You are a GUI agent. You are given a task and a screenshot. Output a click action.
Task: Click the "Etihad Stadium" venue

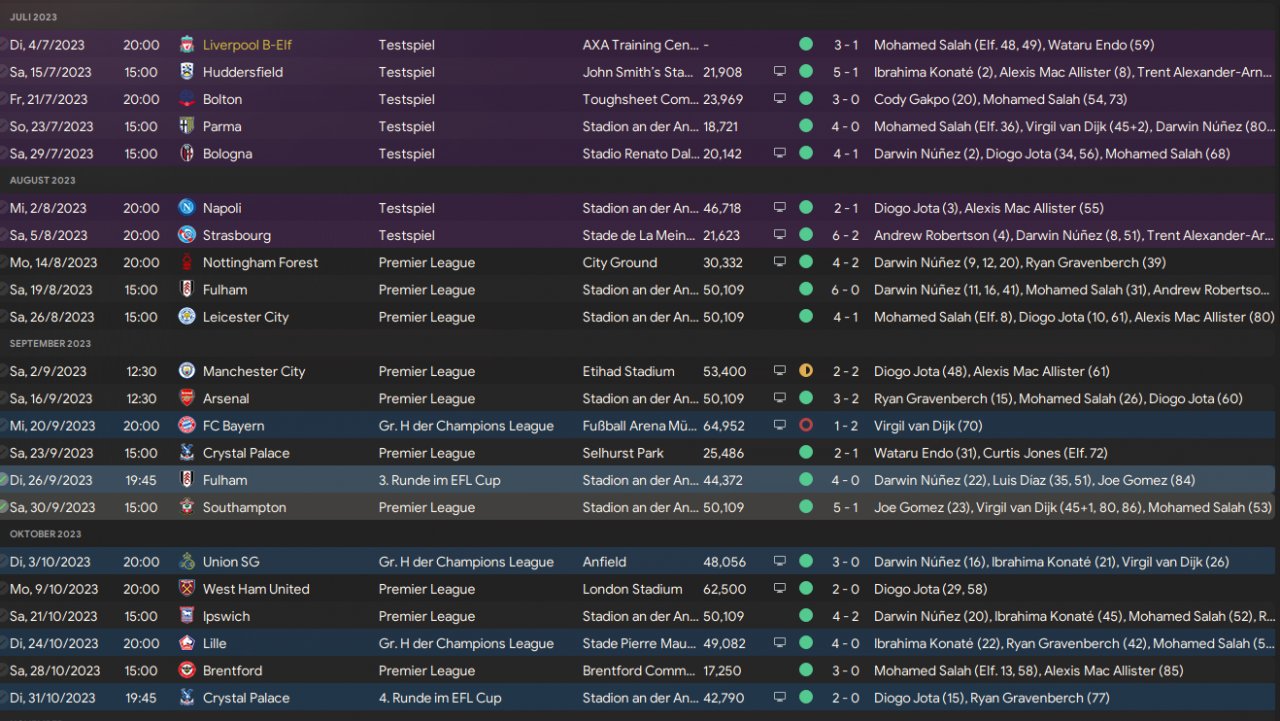coord(629,371)
